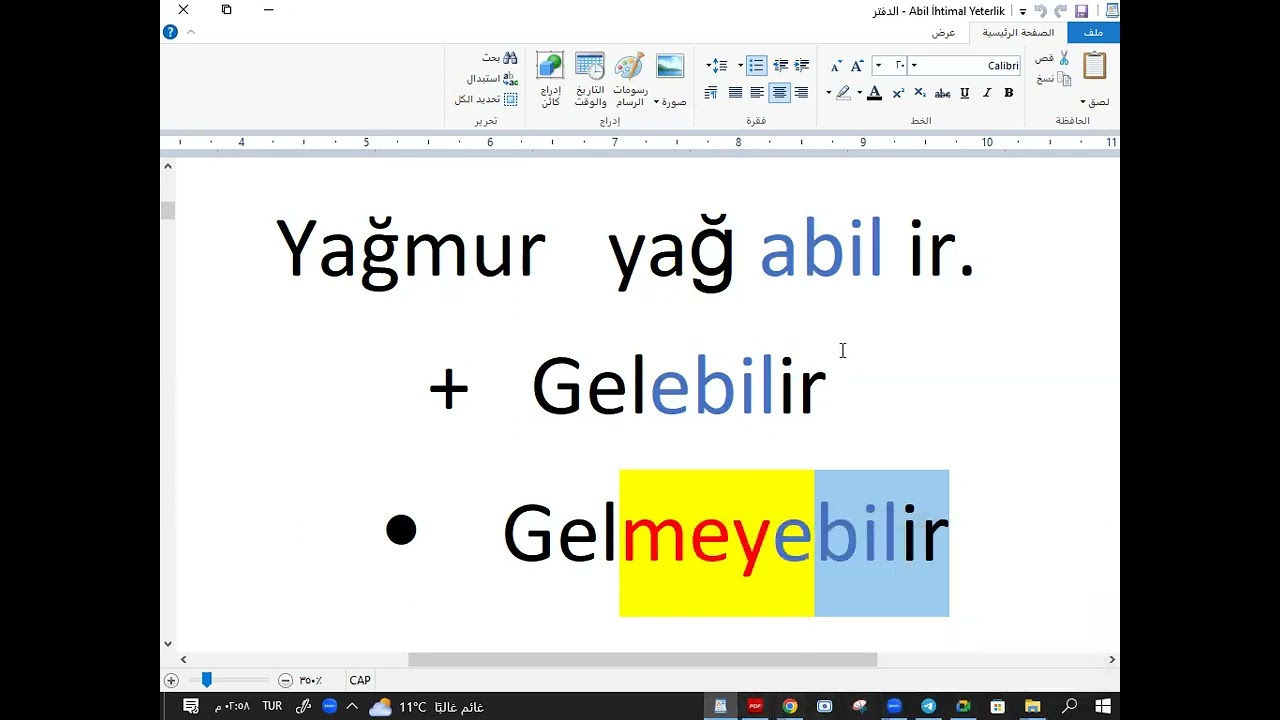Insert date and time (التاريخ والوقت)
Screen dimensions: 1280x720
click(x=590, y=80)
